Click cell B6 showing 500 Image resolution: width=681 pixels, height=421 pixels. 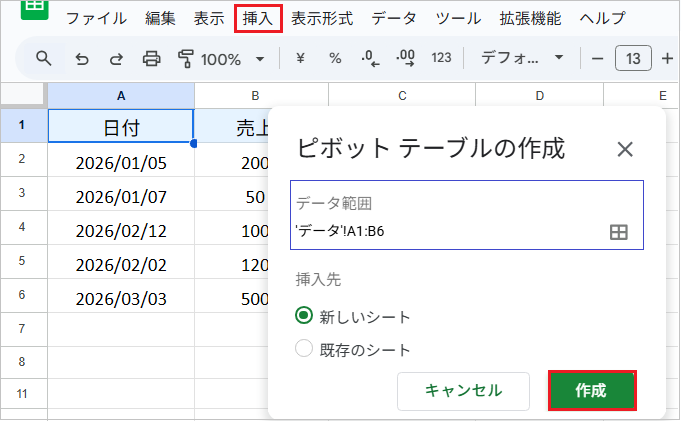point(232,295)
